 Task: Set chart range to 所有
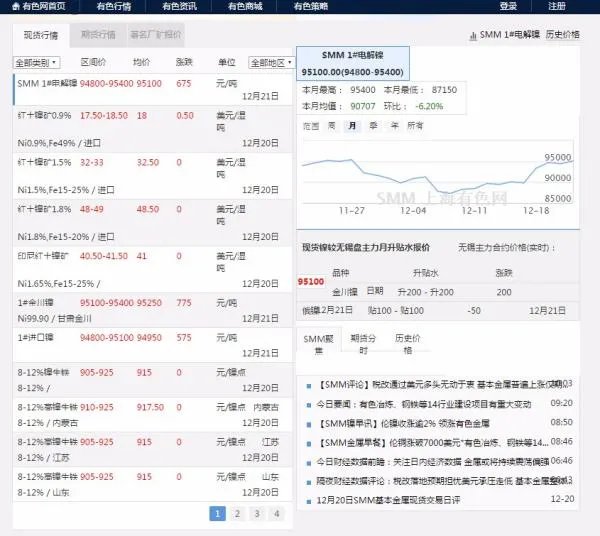pyautogui.click(x=415, y=125)
